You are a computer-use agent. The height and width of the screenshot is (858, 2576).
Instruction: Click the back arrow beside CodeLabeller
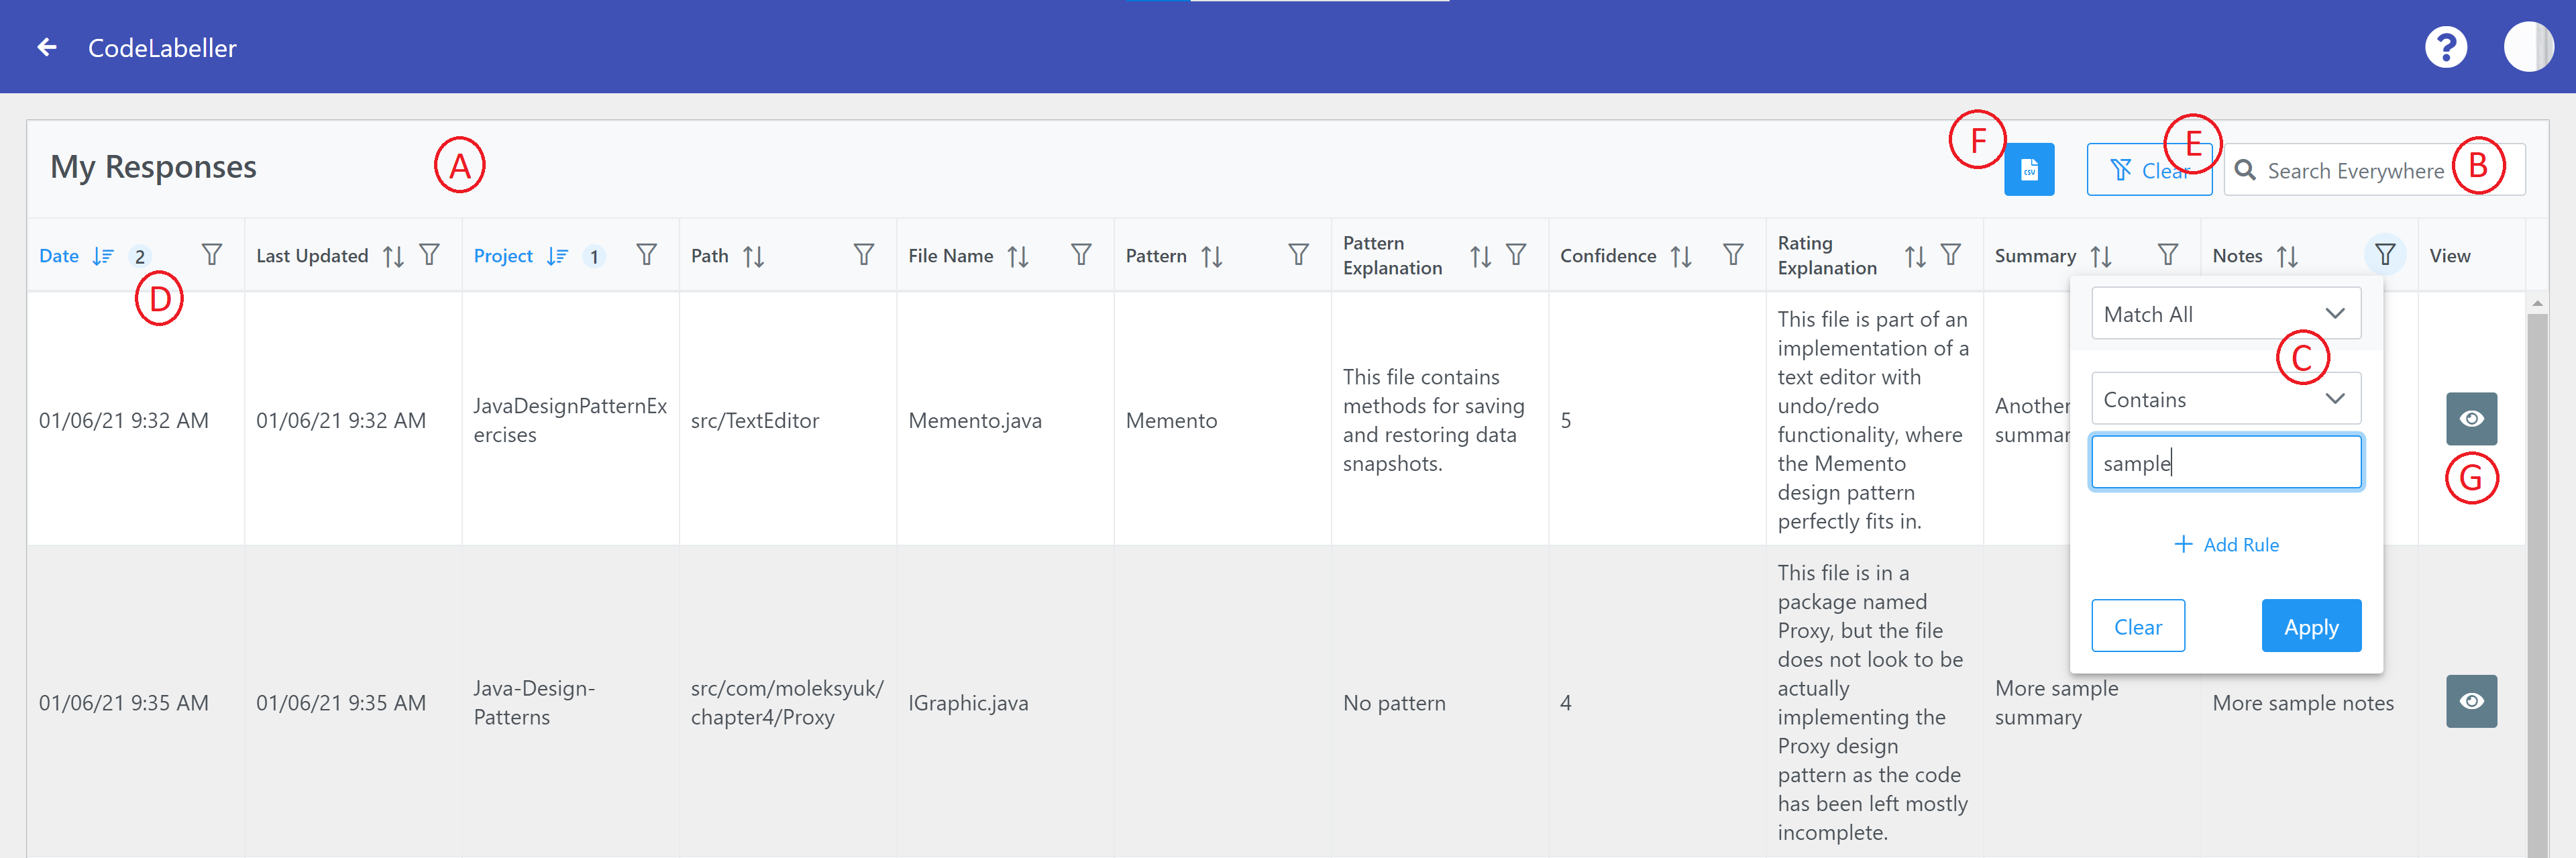coord(46,47)
